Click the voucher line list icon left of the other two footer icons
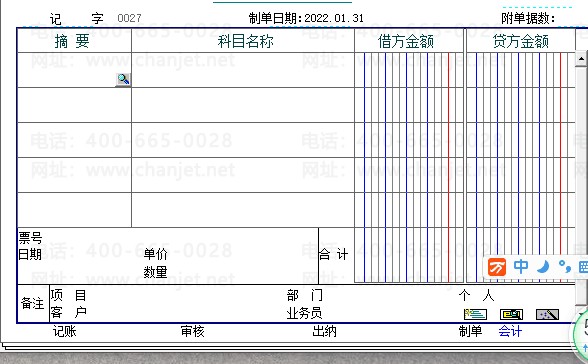The width and height of the screenshot is (588, 364). 475,314
